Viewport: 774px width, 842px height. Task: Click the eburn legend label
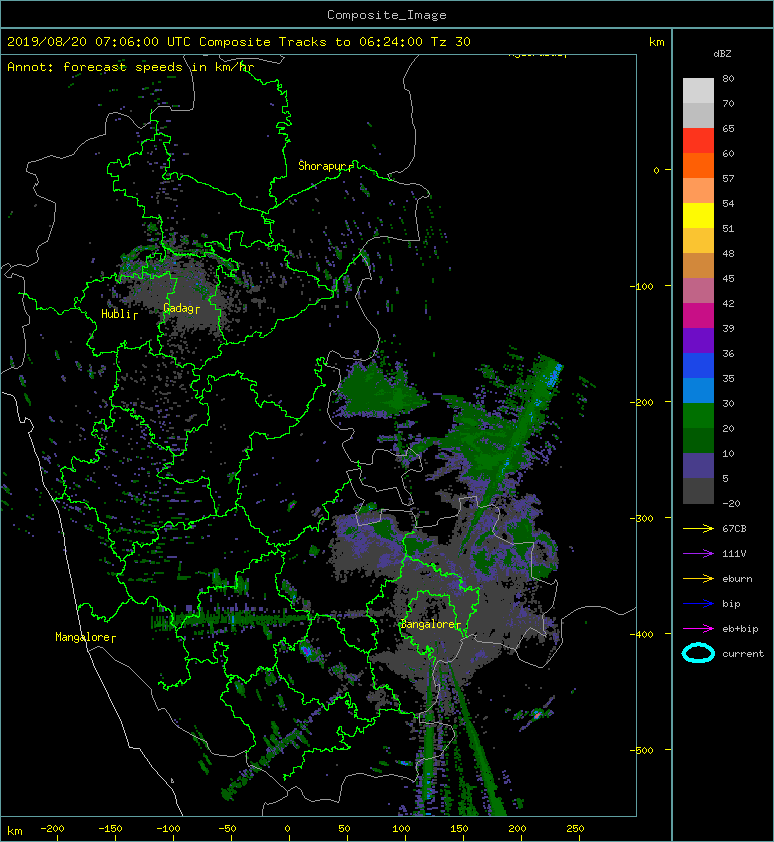coord(737,579)
